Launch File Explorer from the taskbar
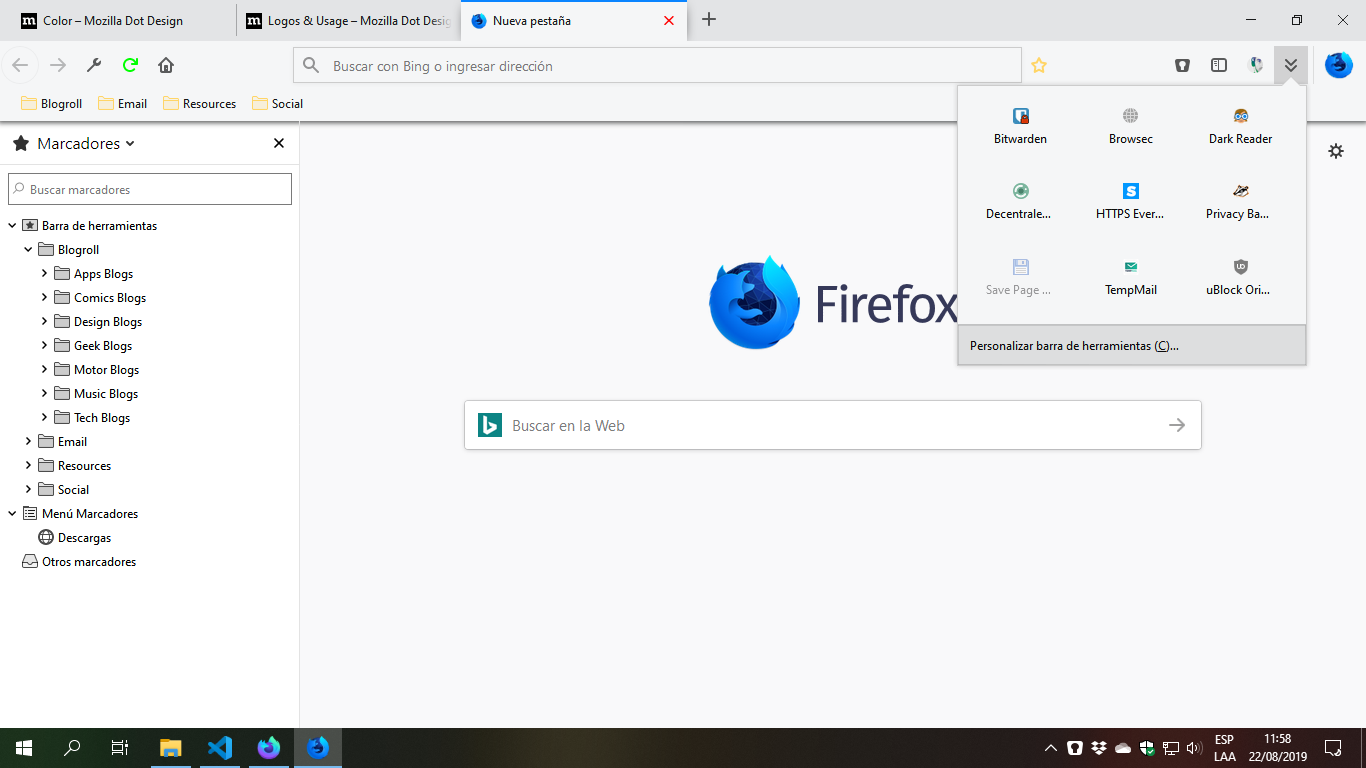This screenshot has width=1366, height=768. 171,748
